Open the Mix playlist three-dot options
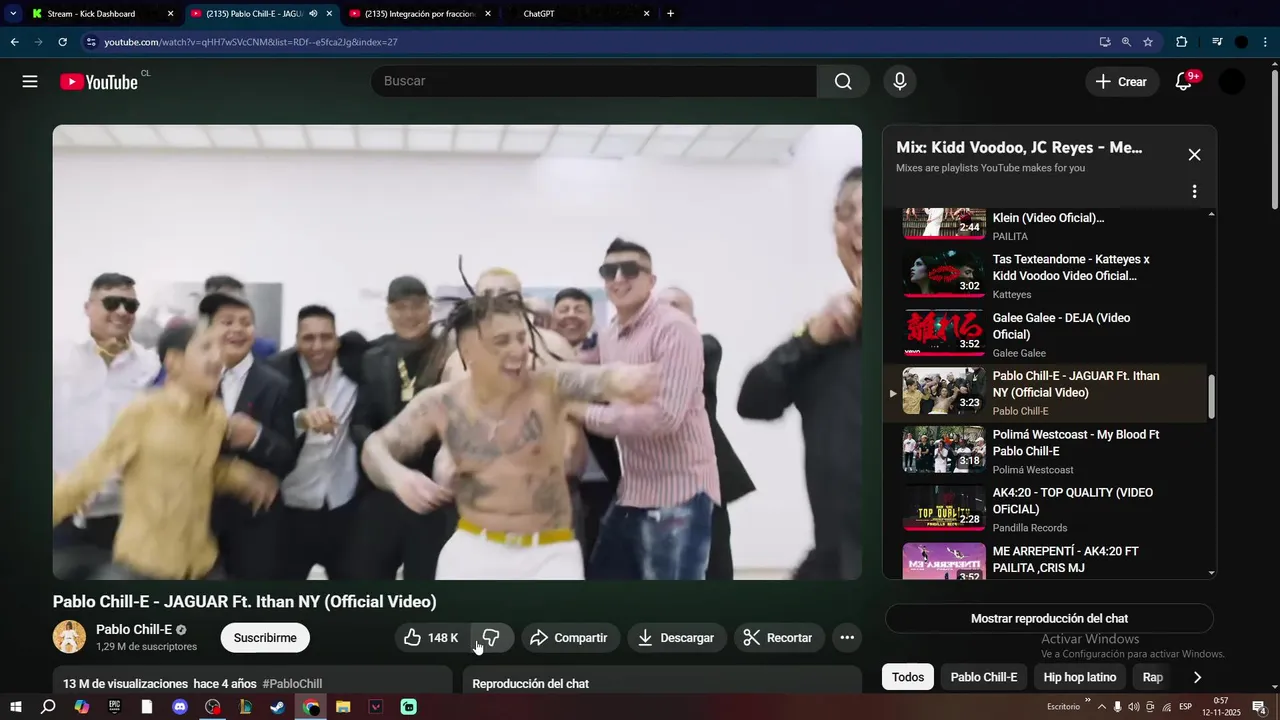Image resolution: width=1280 pixels, height=720 pixels. tap(1194, 191)
